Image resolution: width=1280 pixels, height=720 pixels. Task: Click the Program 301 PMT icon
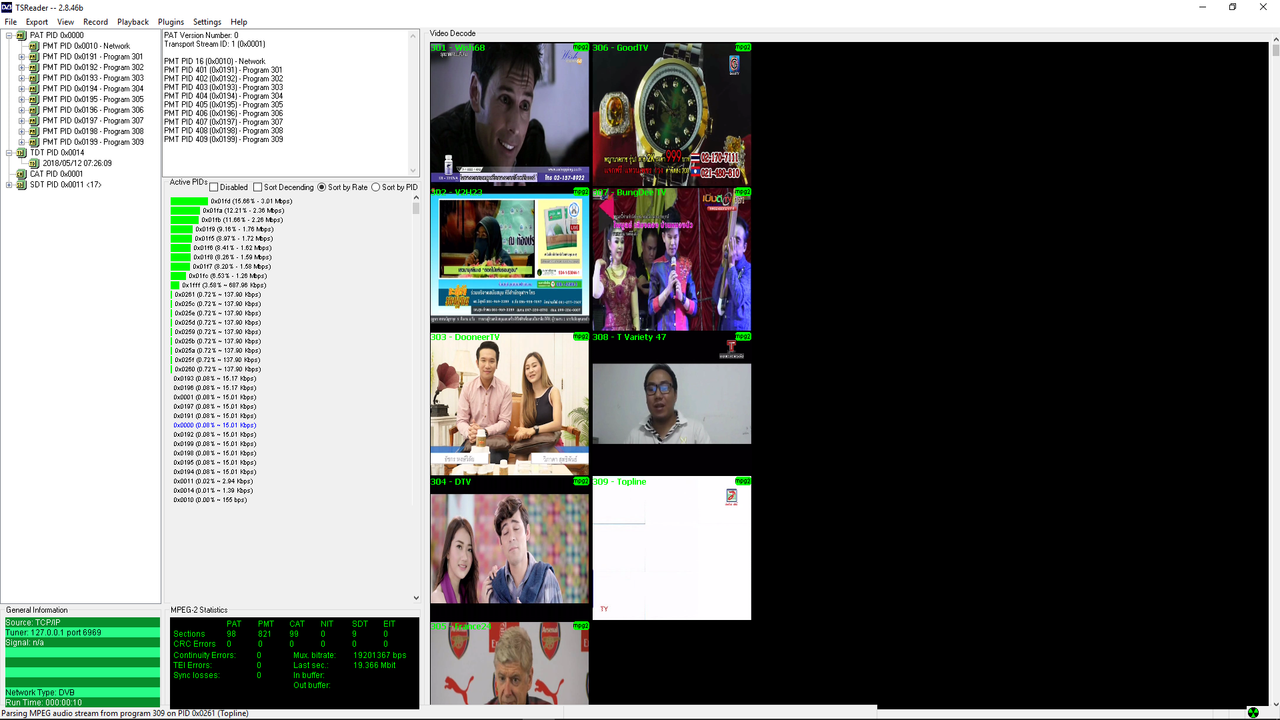click(35, 57)
